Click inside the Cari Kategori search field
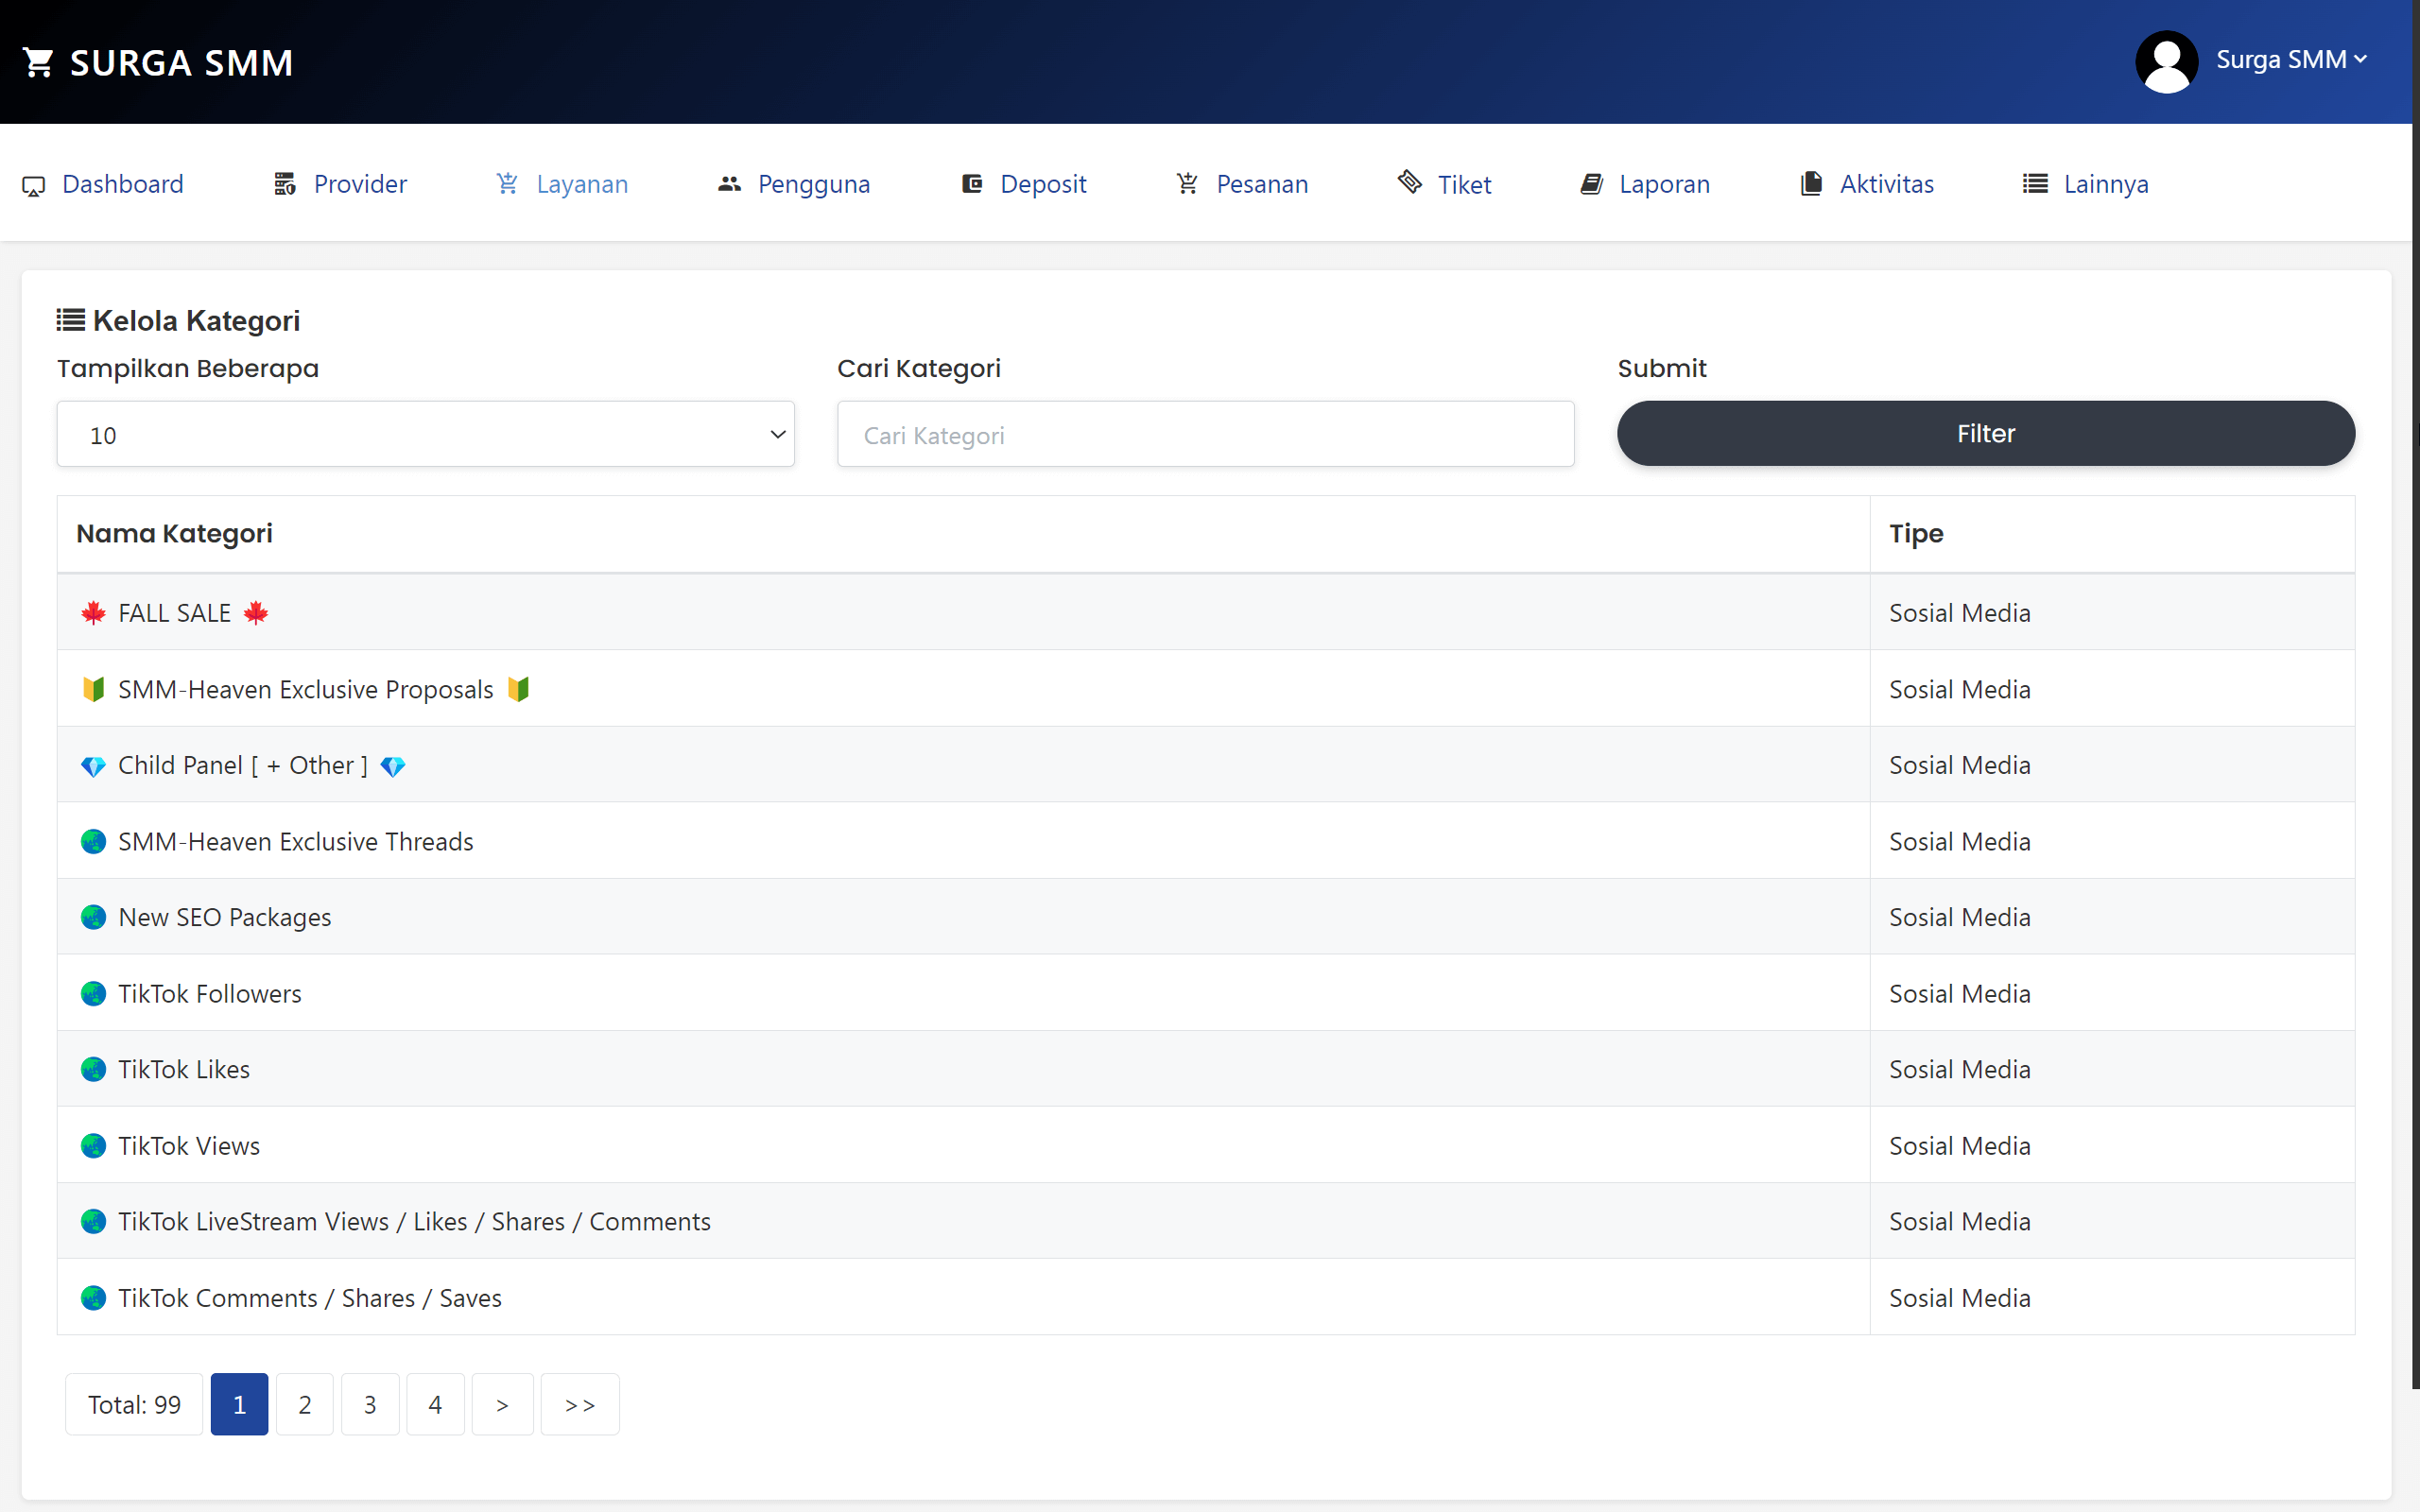The width and height of the screenshot is (2420, 1512). pos(1204,434)
